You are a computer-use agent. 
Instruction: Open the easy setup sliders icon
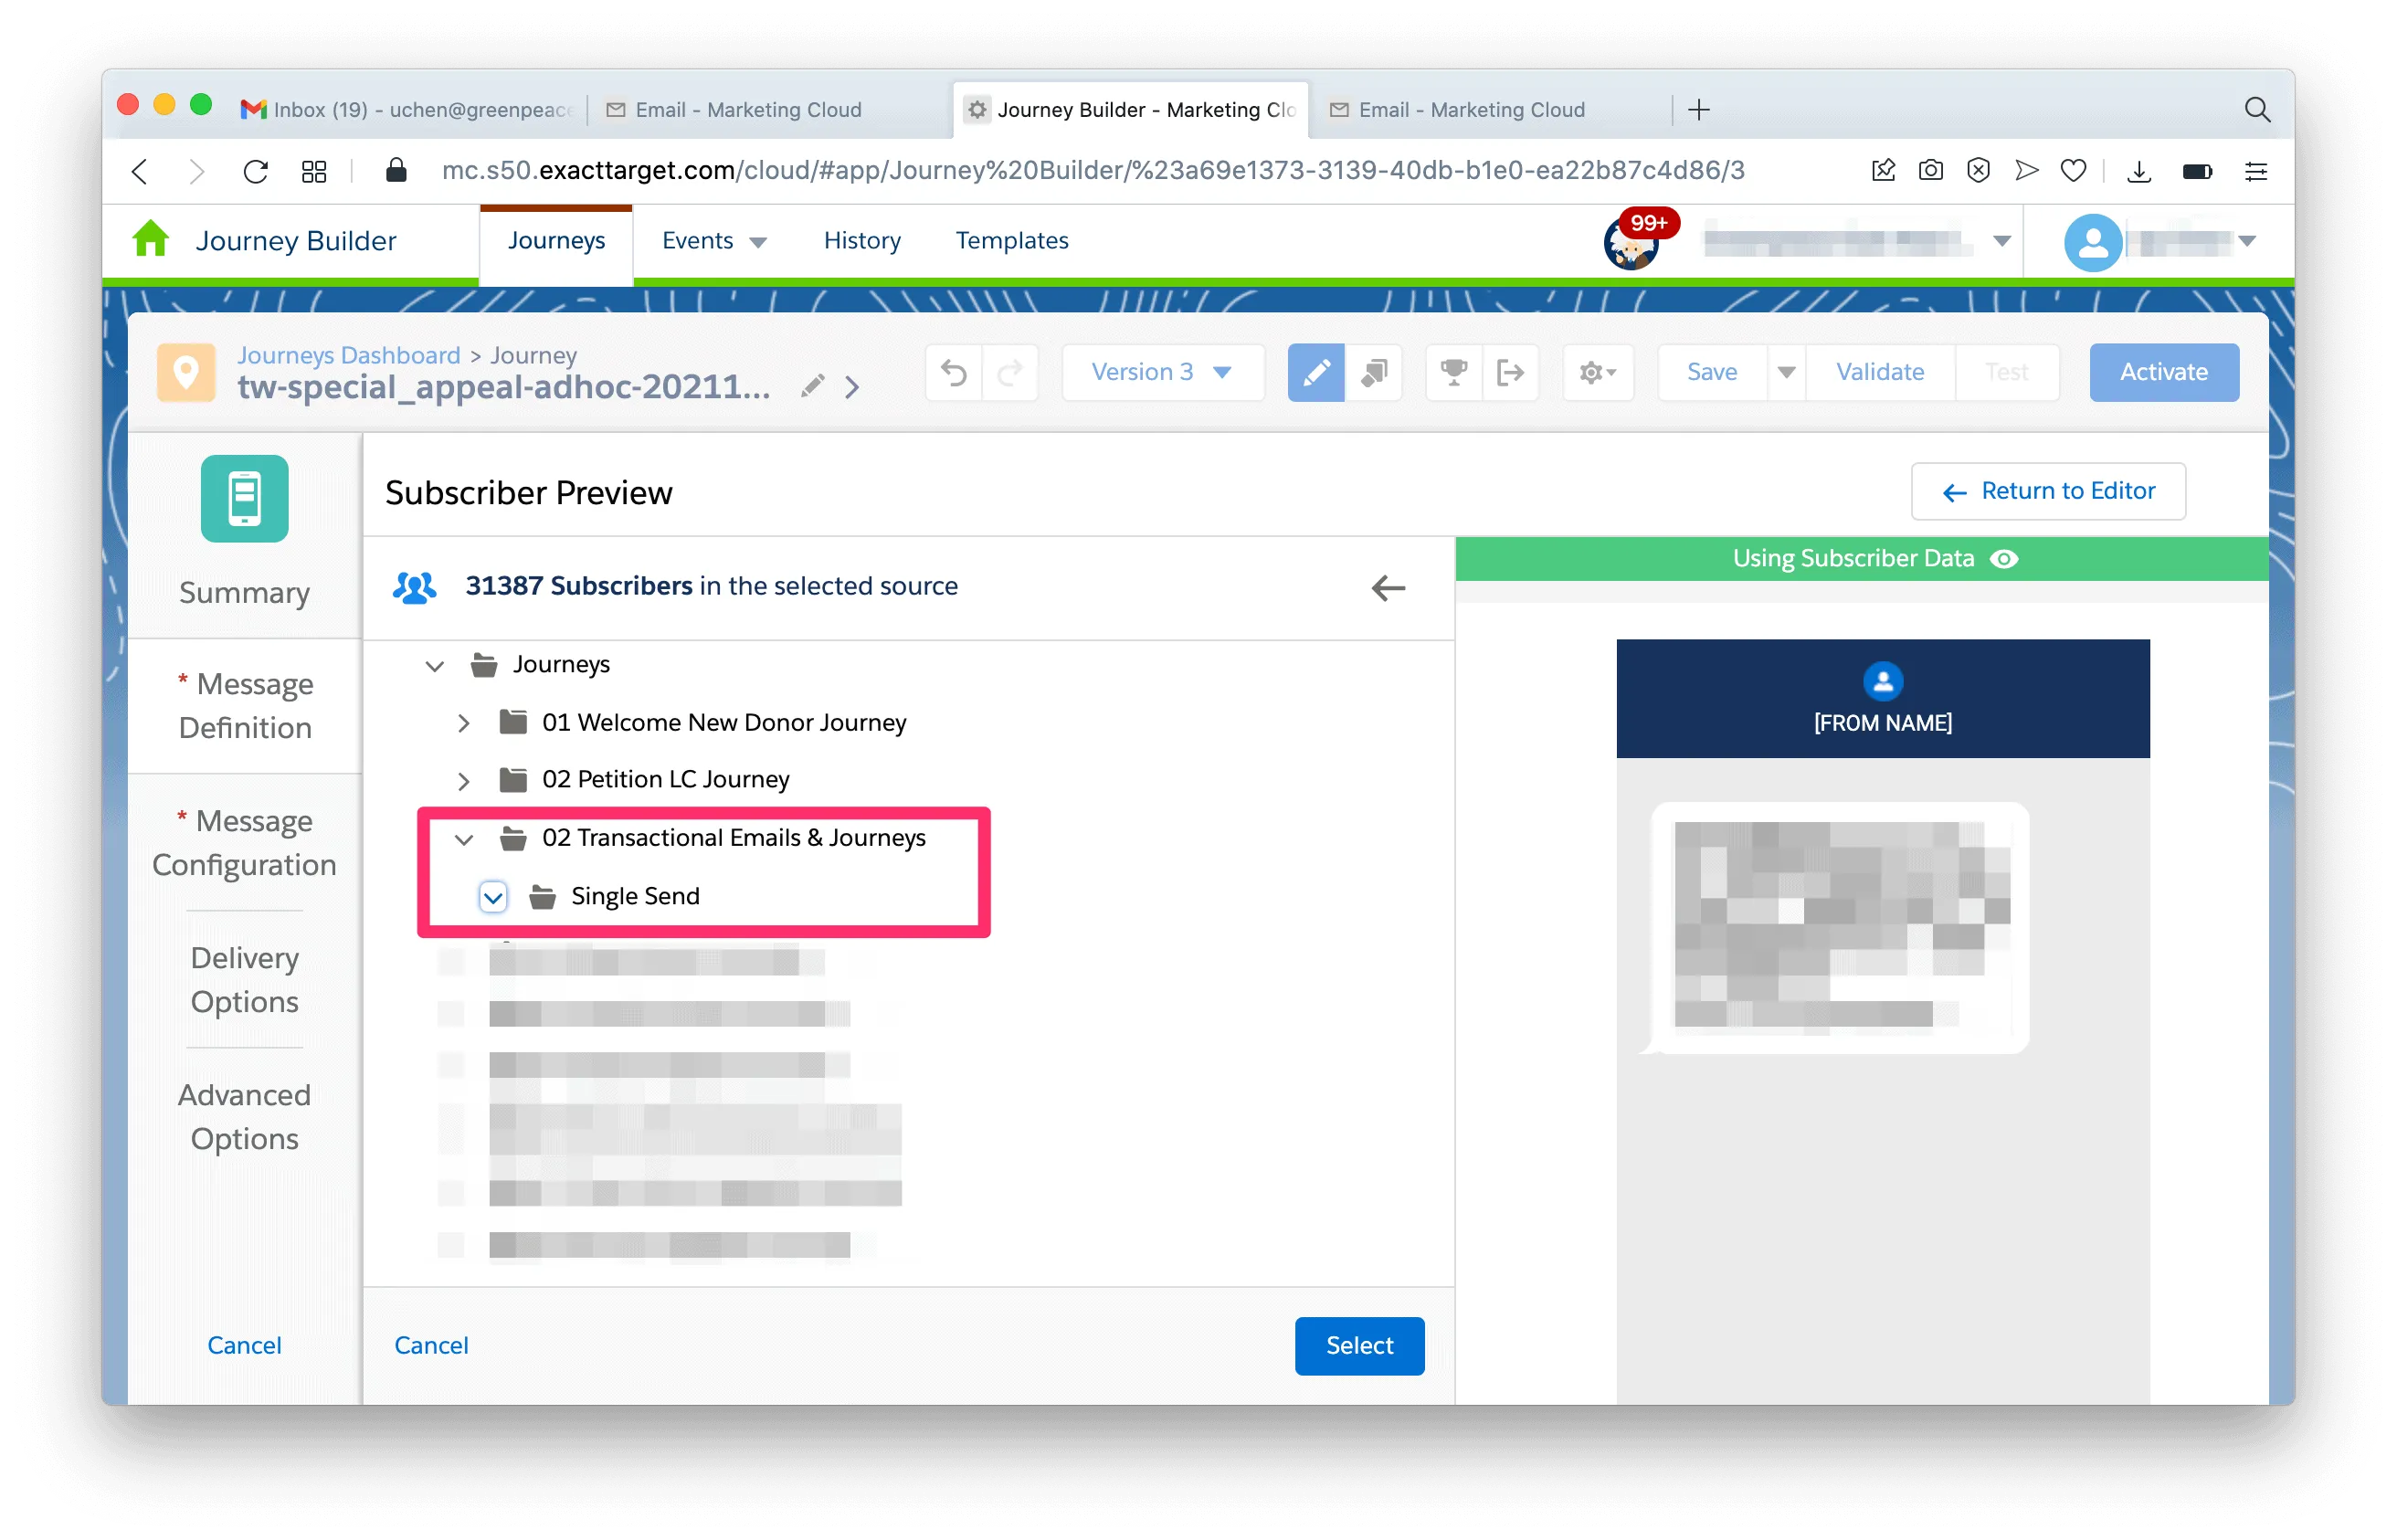[x=2255, y=171]
